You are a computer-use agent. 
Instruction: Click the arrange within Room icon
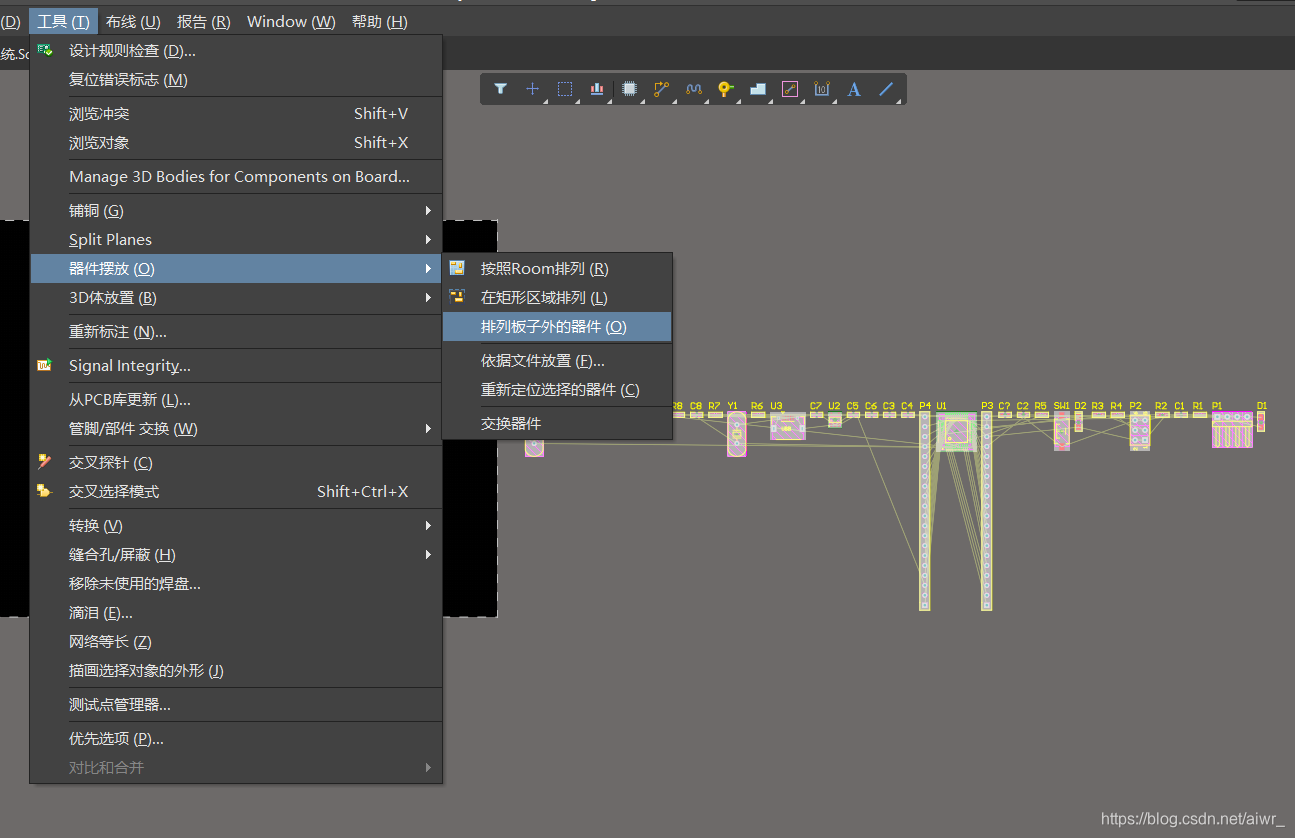pyautogui.click(x=457, y=268)
